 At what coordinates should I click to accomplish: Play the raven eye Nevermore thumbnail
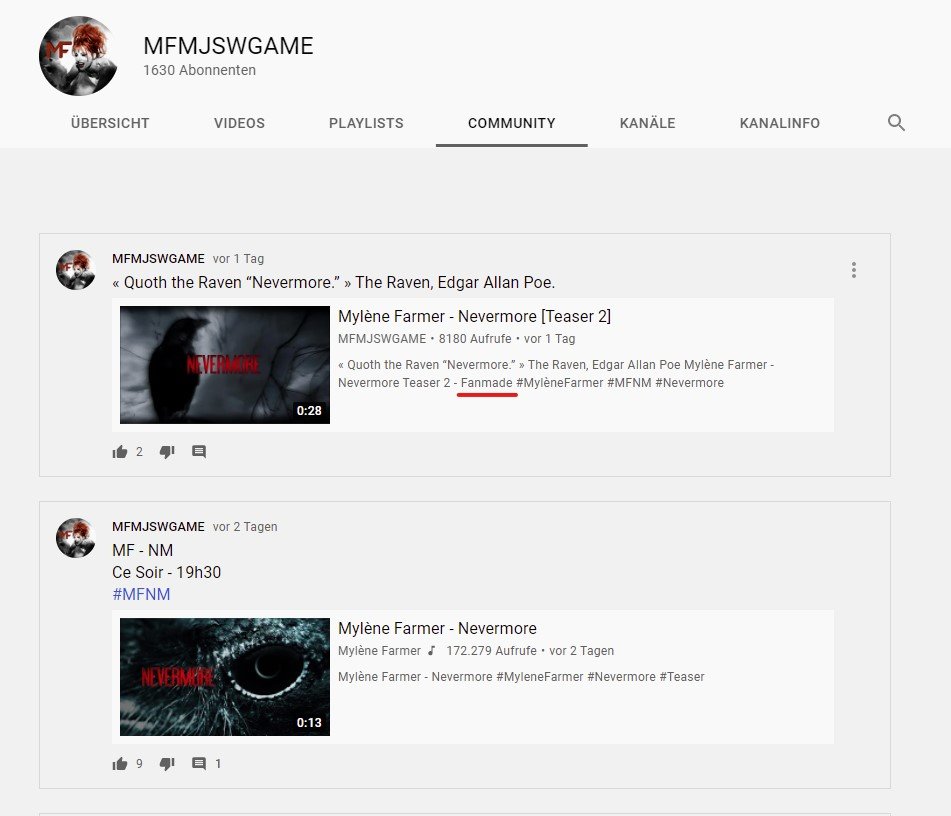click(x=224, y=677)
